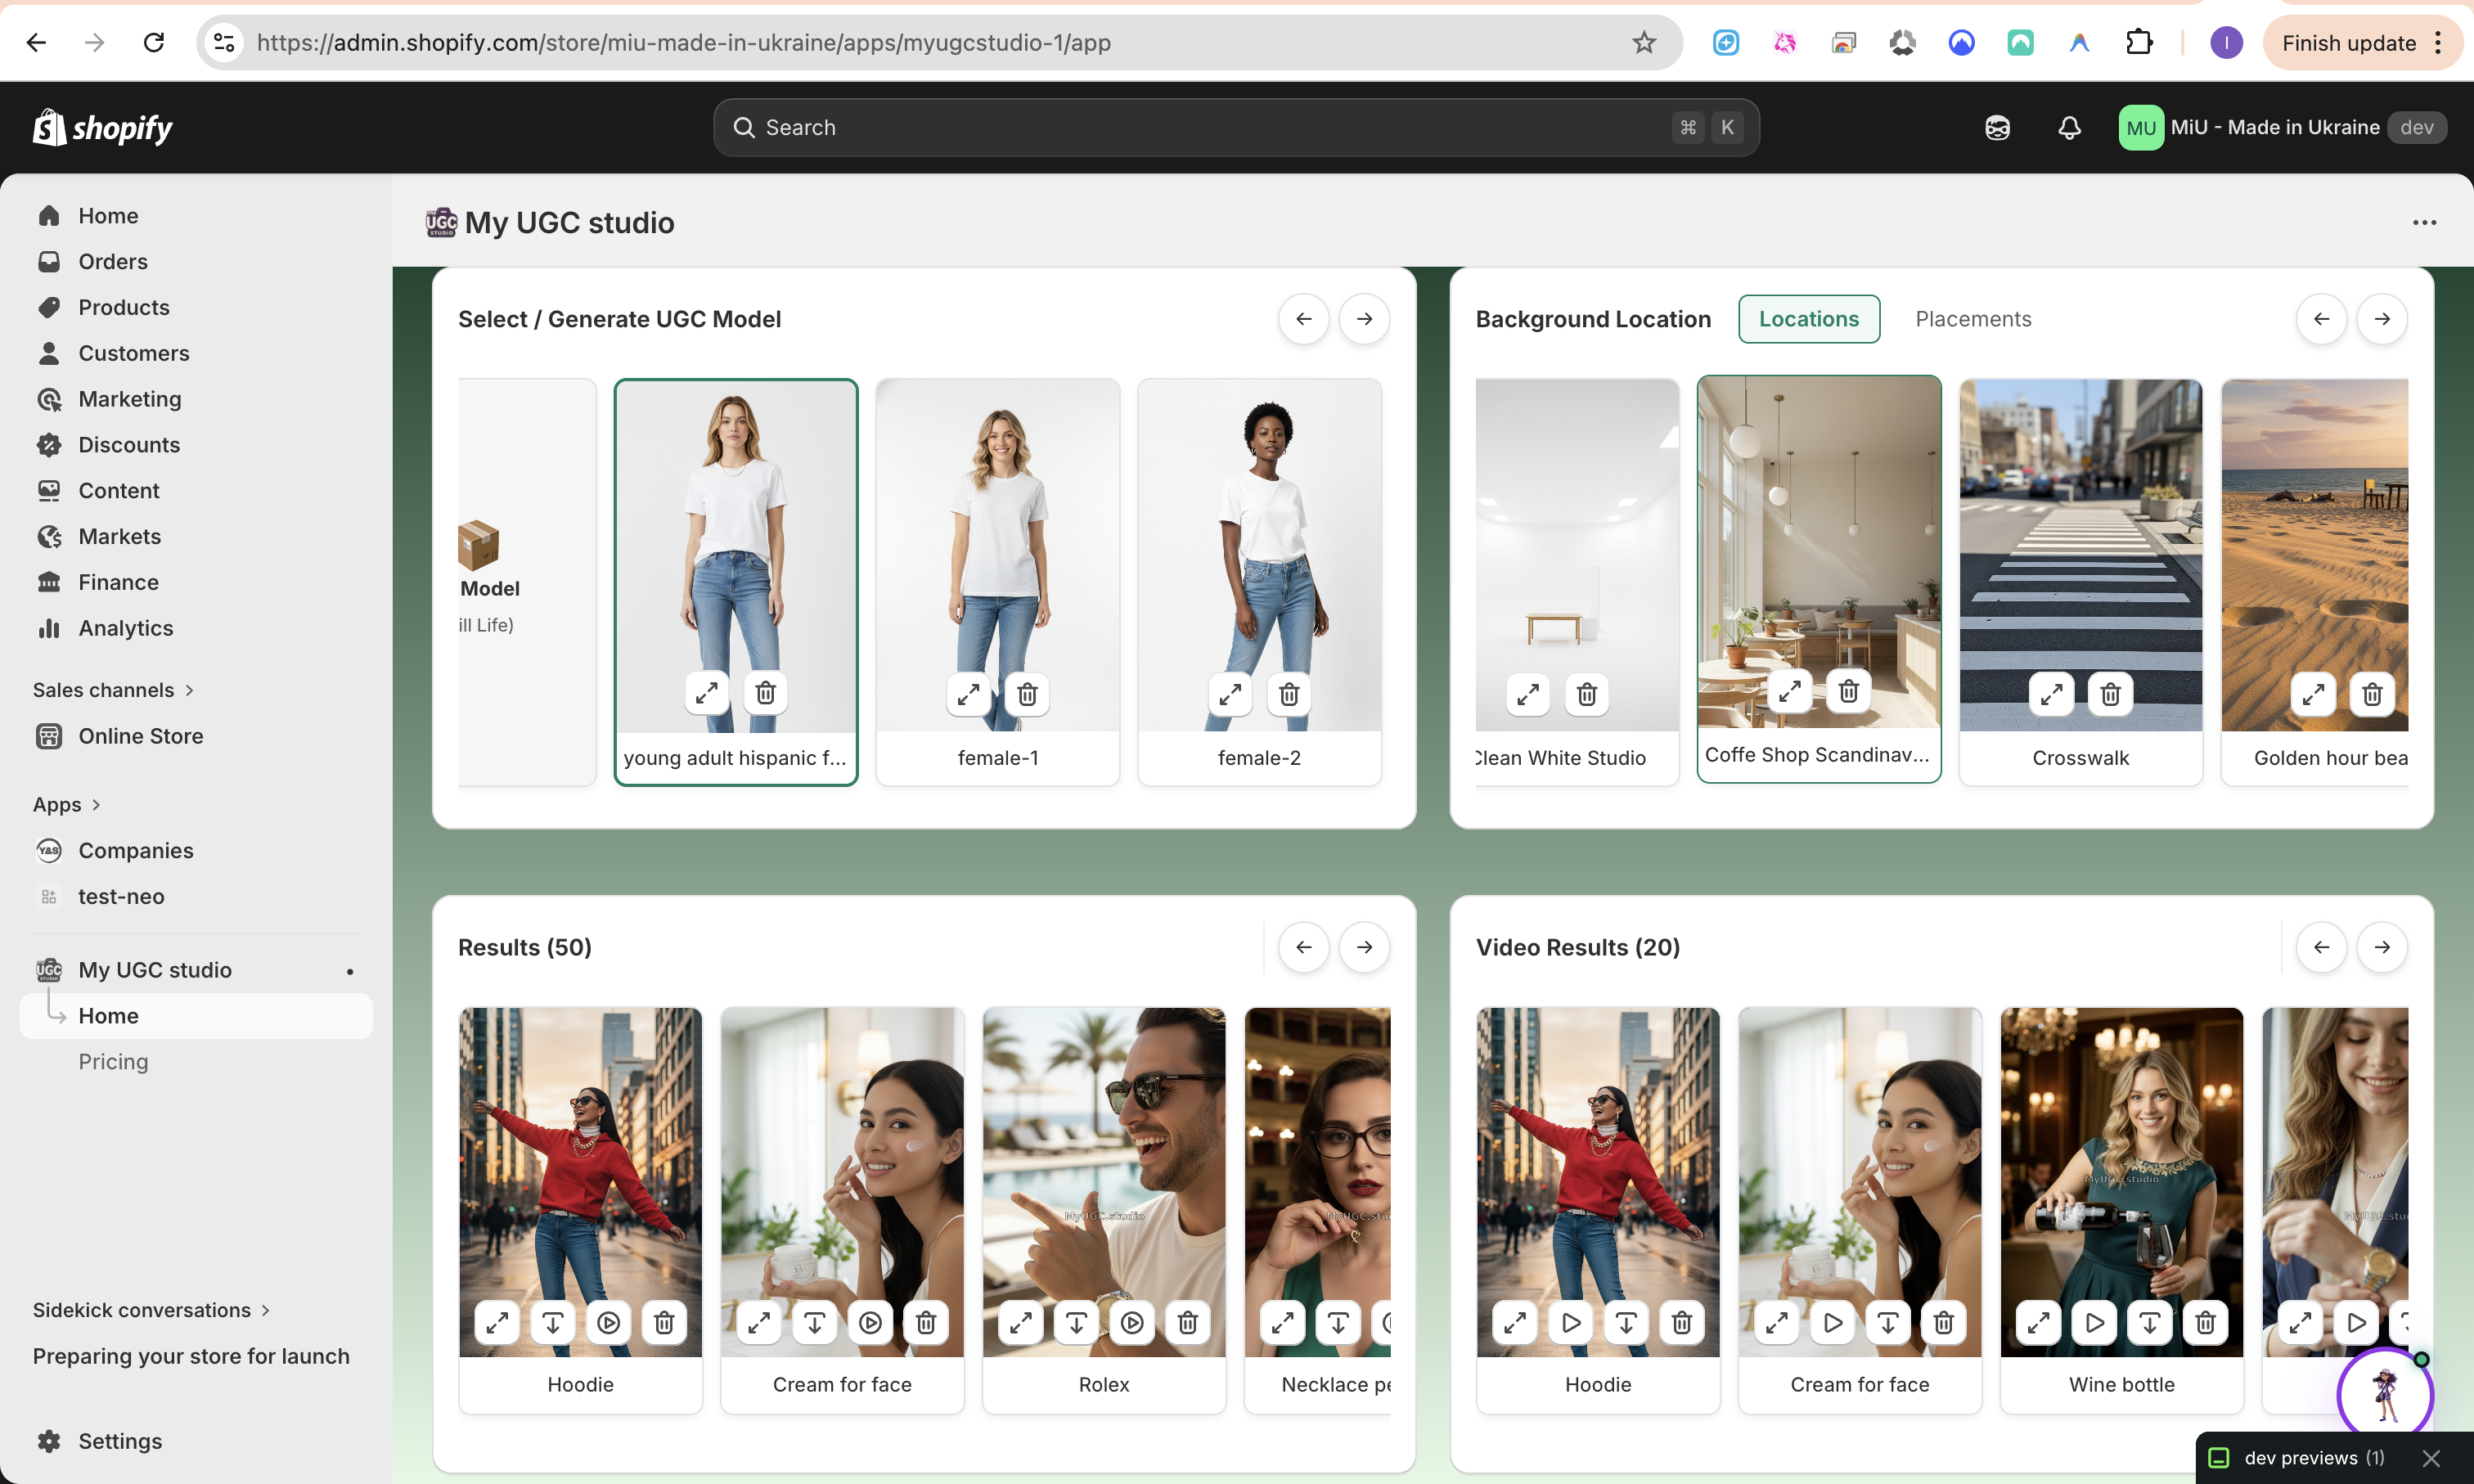Expand the female-2 model preview
The height and width of the screenshot is (1484, 2474).
tap(1230, 694)
